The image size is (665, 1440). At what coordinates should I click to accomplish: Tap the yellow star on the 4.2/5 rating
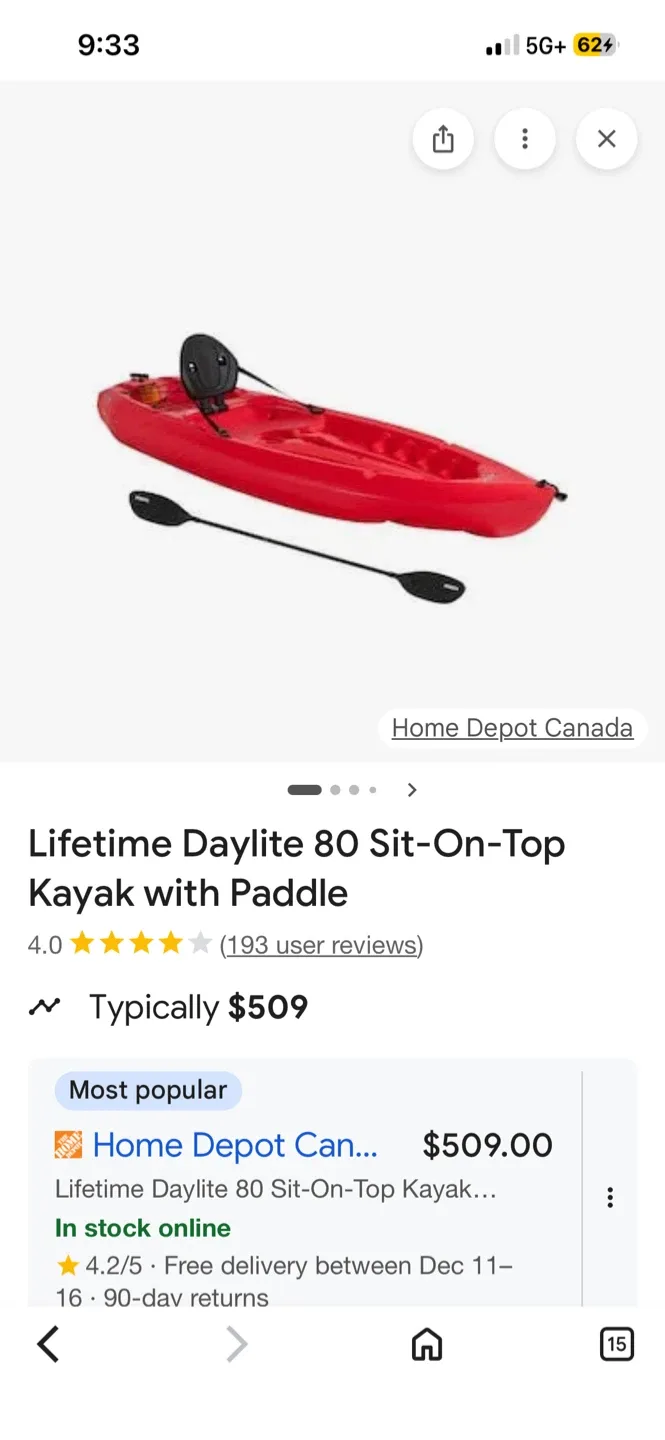pyautogui.click(x=67, y=1265)
